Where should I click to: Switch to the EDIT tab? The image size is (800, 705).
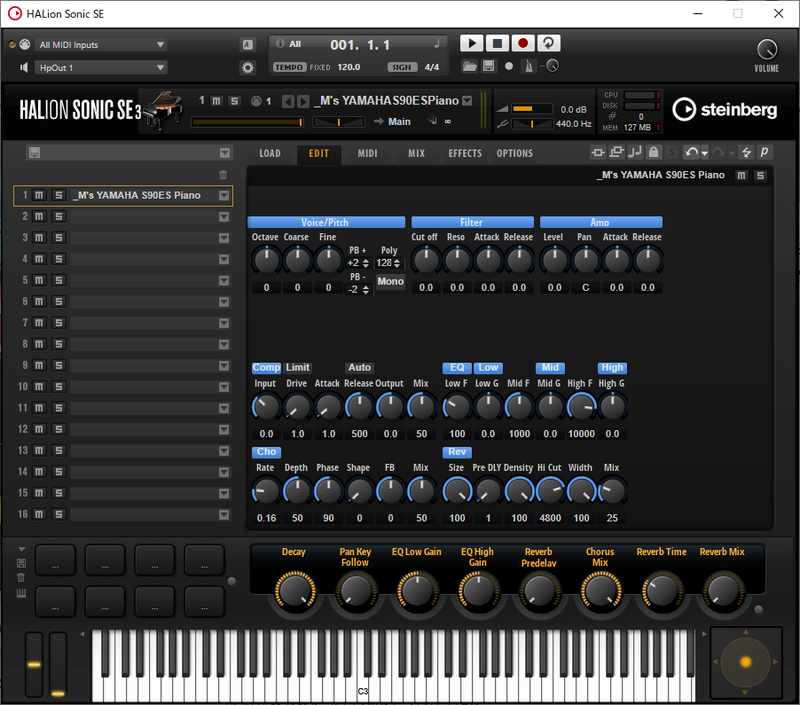coord(319,154)
